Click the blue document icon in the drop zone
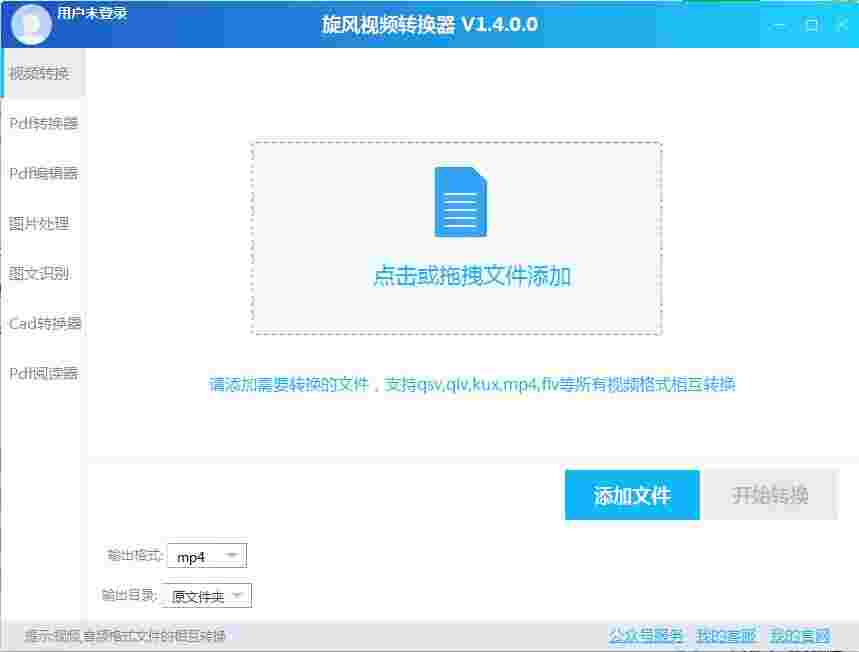Screen dimensions: 859x652 (459, 201)
